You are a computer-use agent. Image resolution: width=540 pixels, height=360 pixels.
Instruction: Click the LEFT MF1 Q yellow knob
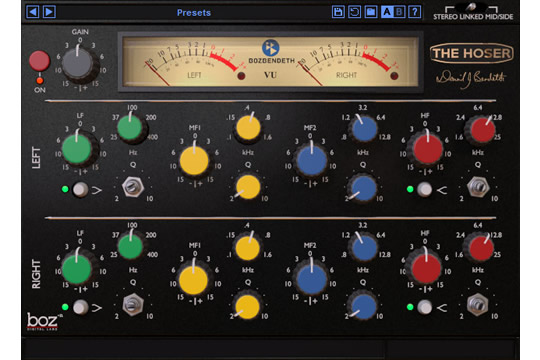pos(248,187)
